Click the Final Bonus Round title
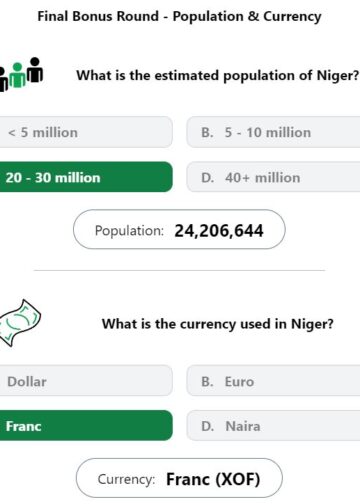The width and height of the screenshot is (360, 504). point(179,16)
